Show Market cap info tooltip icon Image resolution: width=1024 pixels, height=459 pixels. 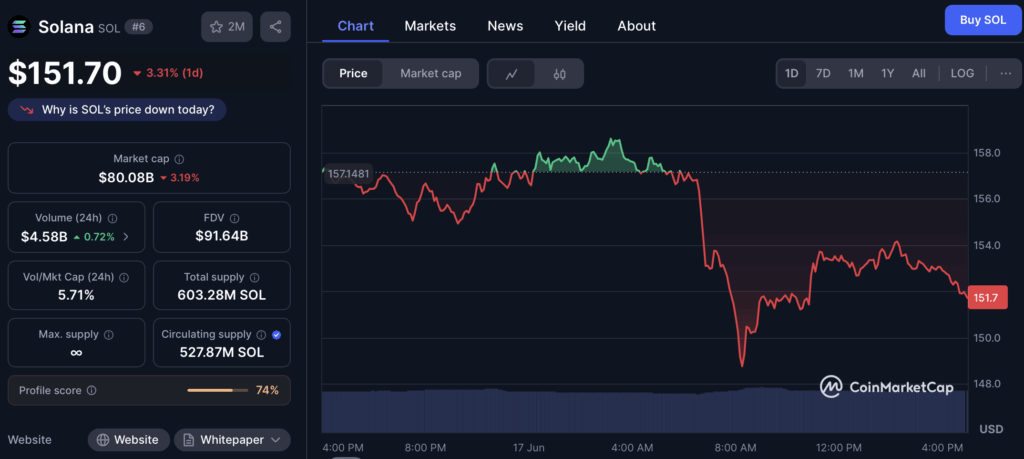(180, 159)
